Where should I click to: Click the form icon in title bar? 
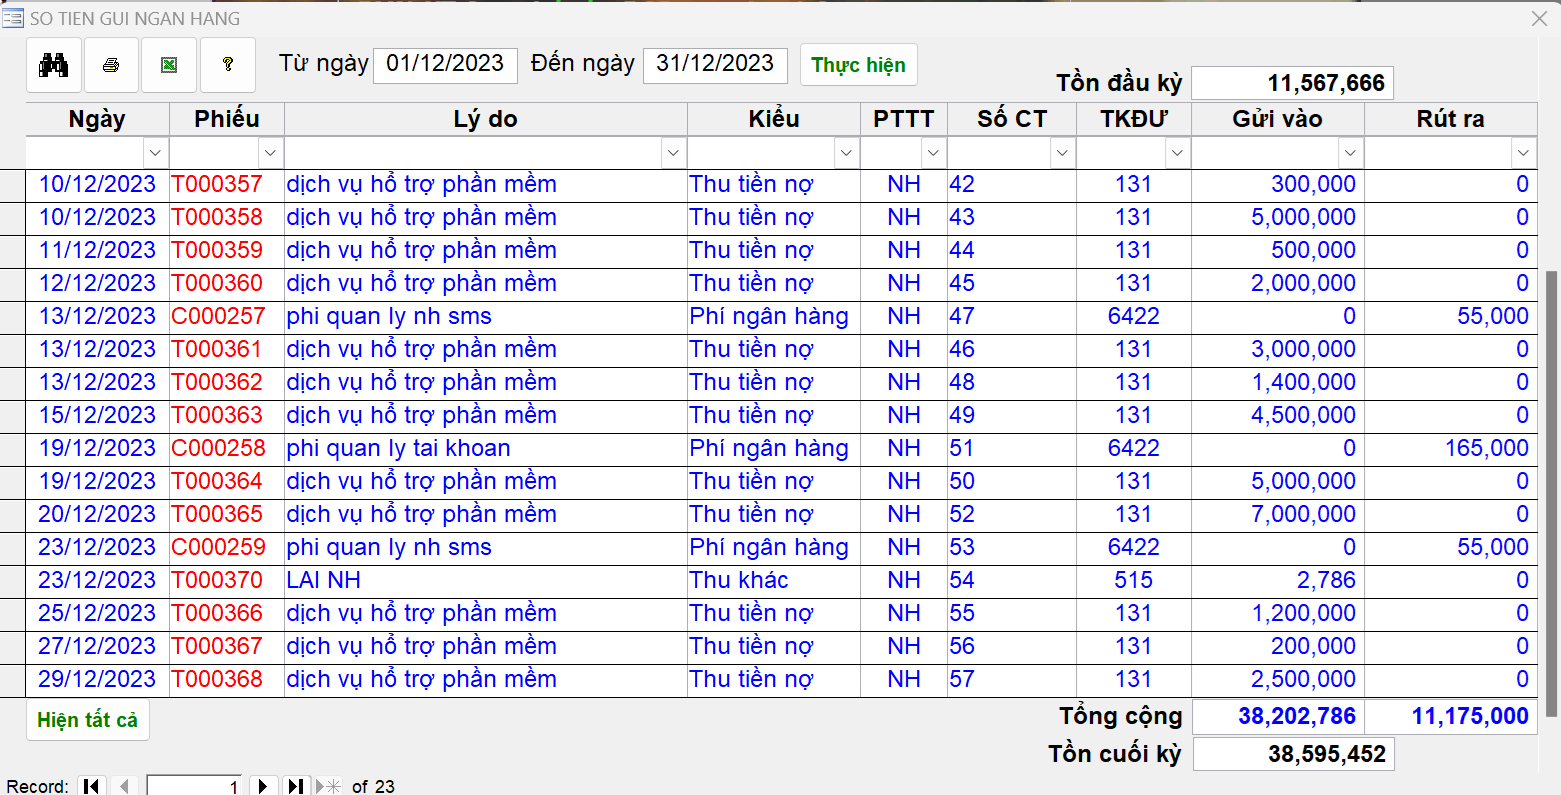pos(13,18)
